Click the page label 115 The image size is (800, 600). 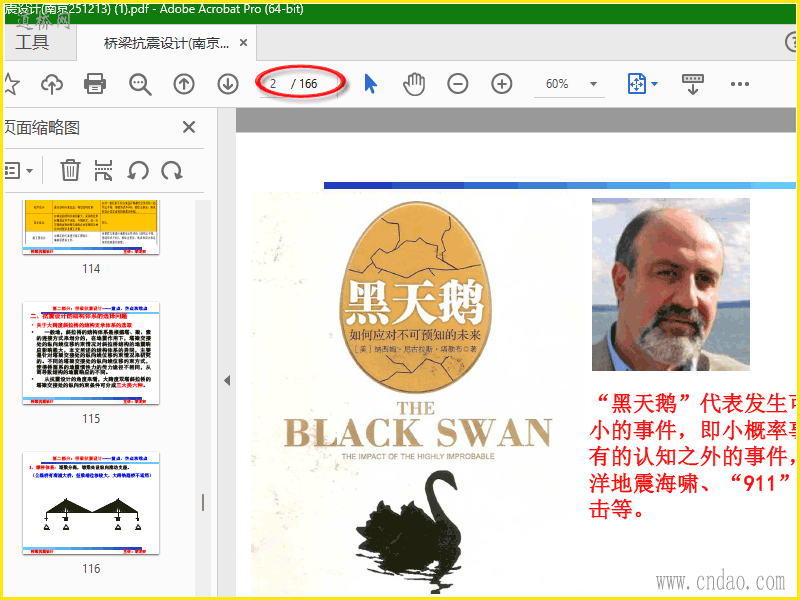91,419
